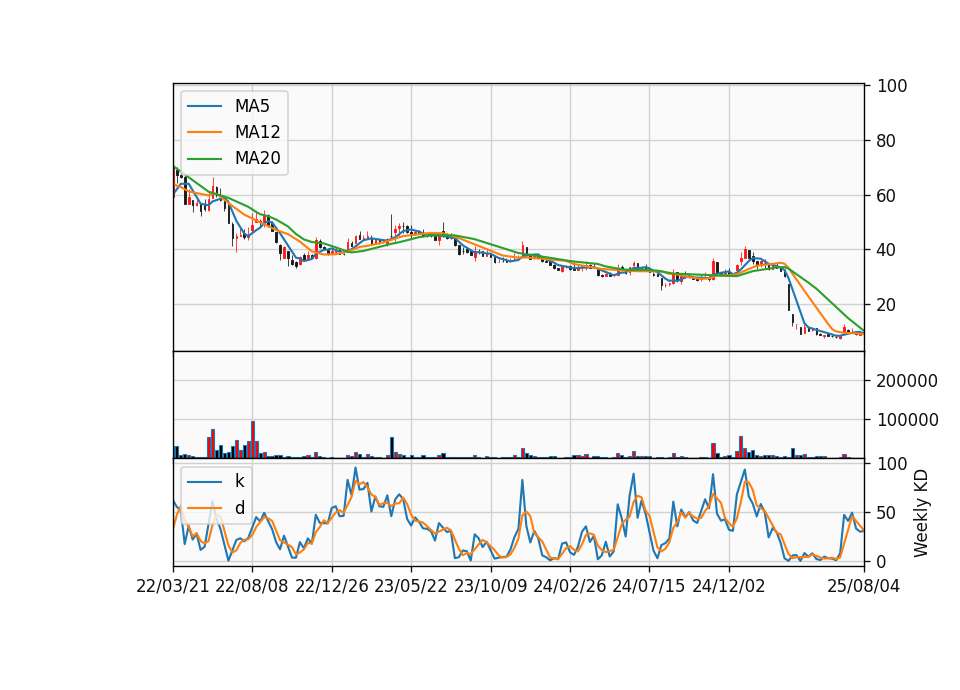This screenshot has width=960, height=690.
Task: Click the MA20 legend label
Action: click(x=257, y=158)
